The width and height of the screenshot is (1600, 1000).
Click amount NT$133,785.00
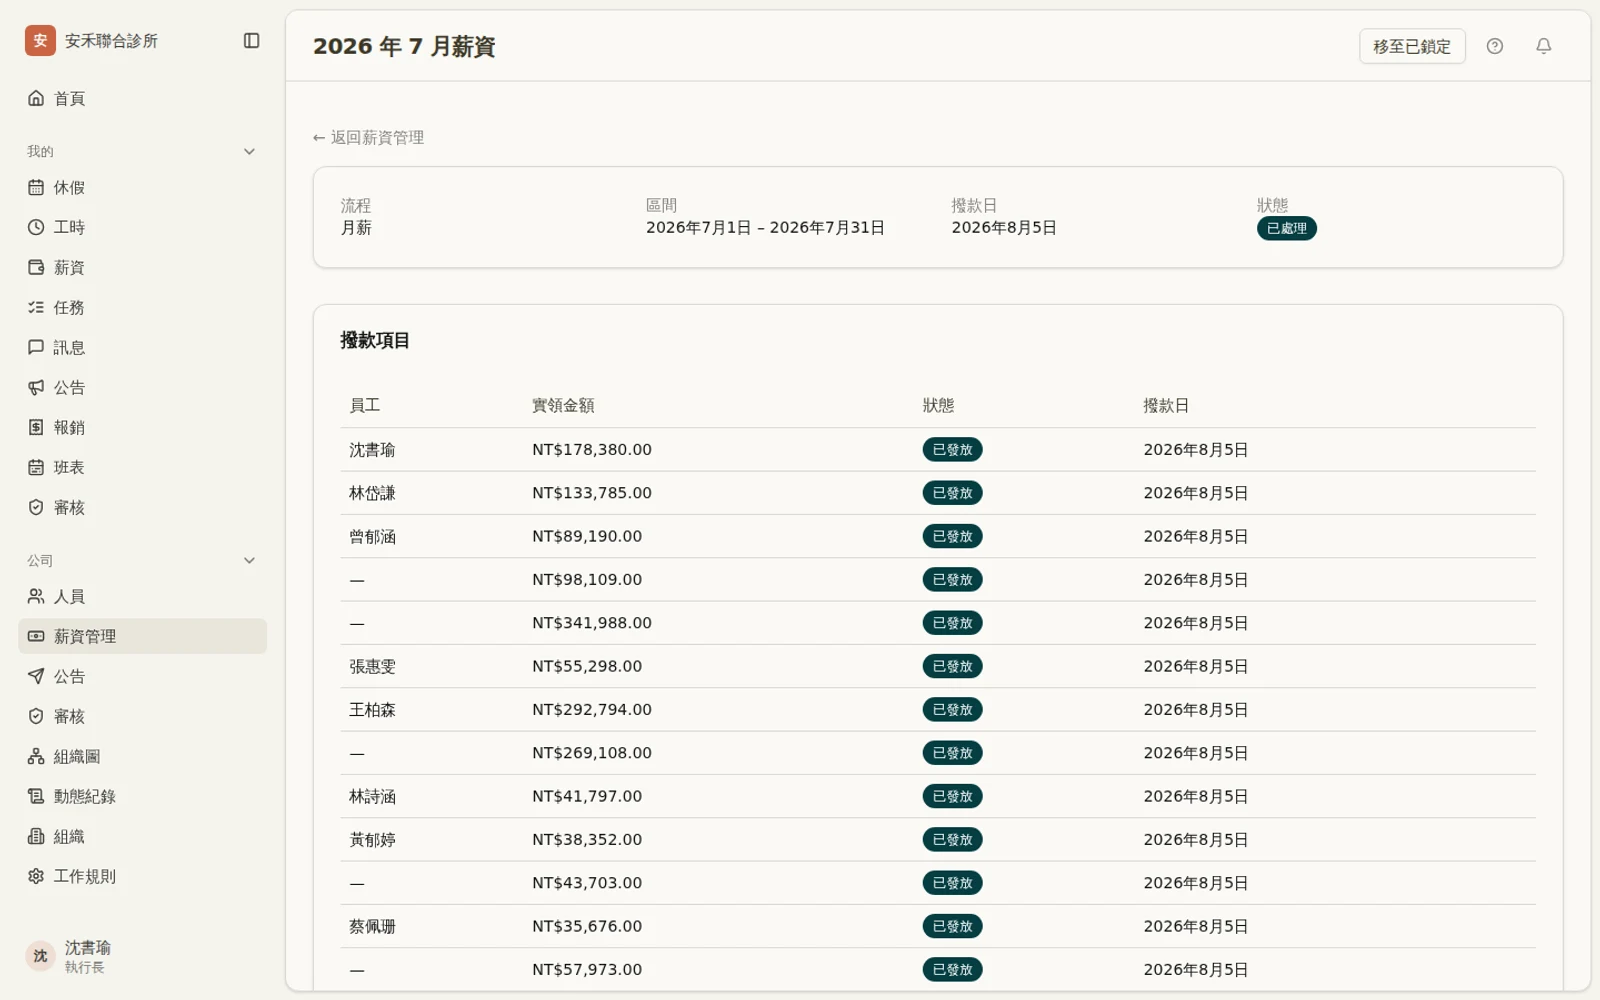click(592, 493)
